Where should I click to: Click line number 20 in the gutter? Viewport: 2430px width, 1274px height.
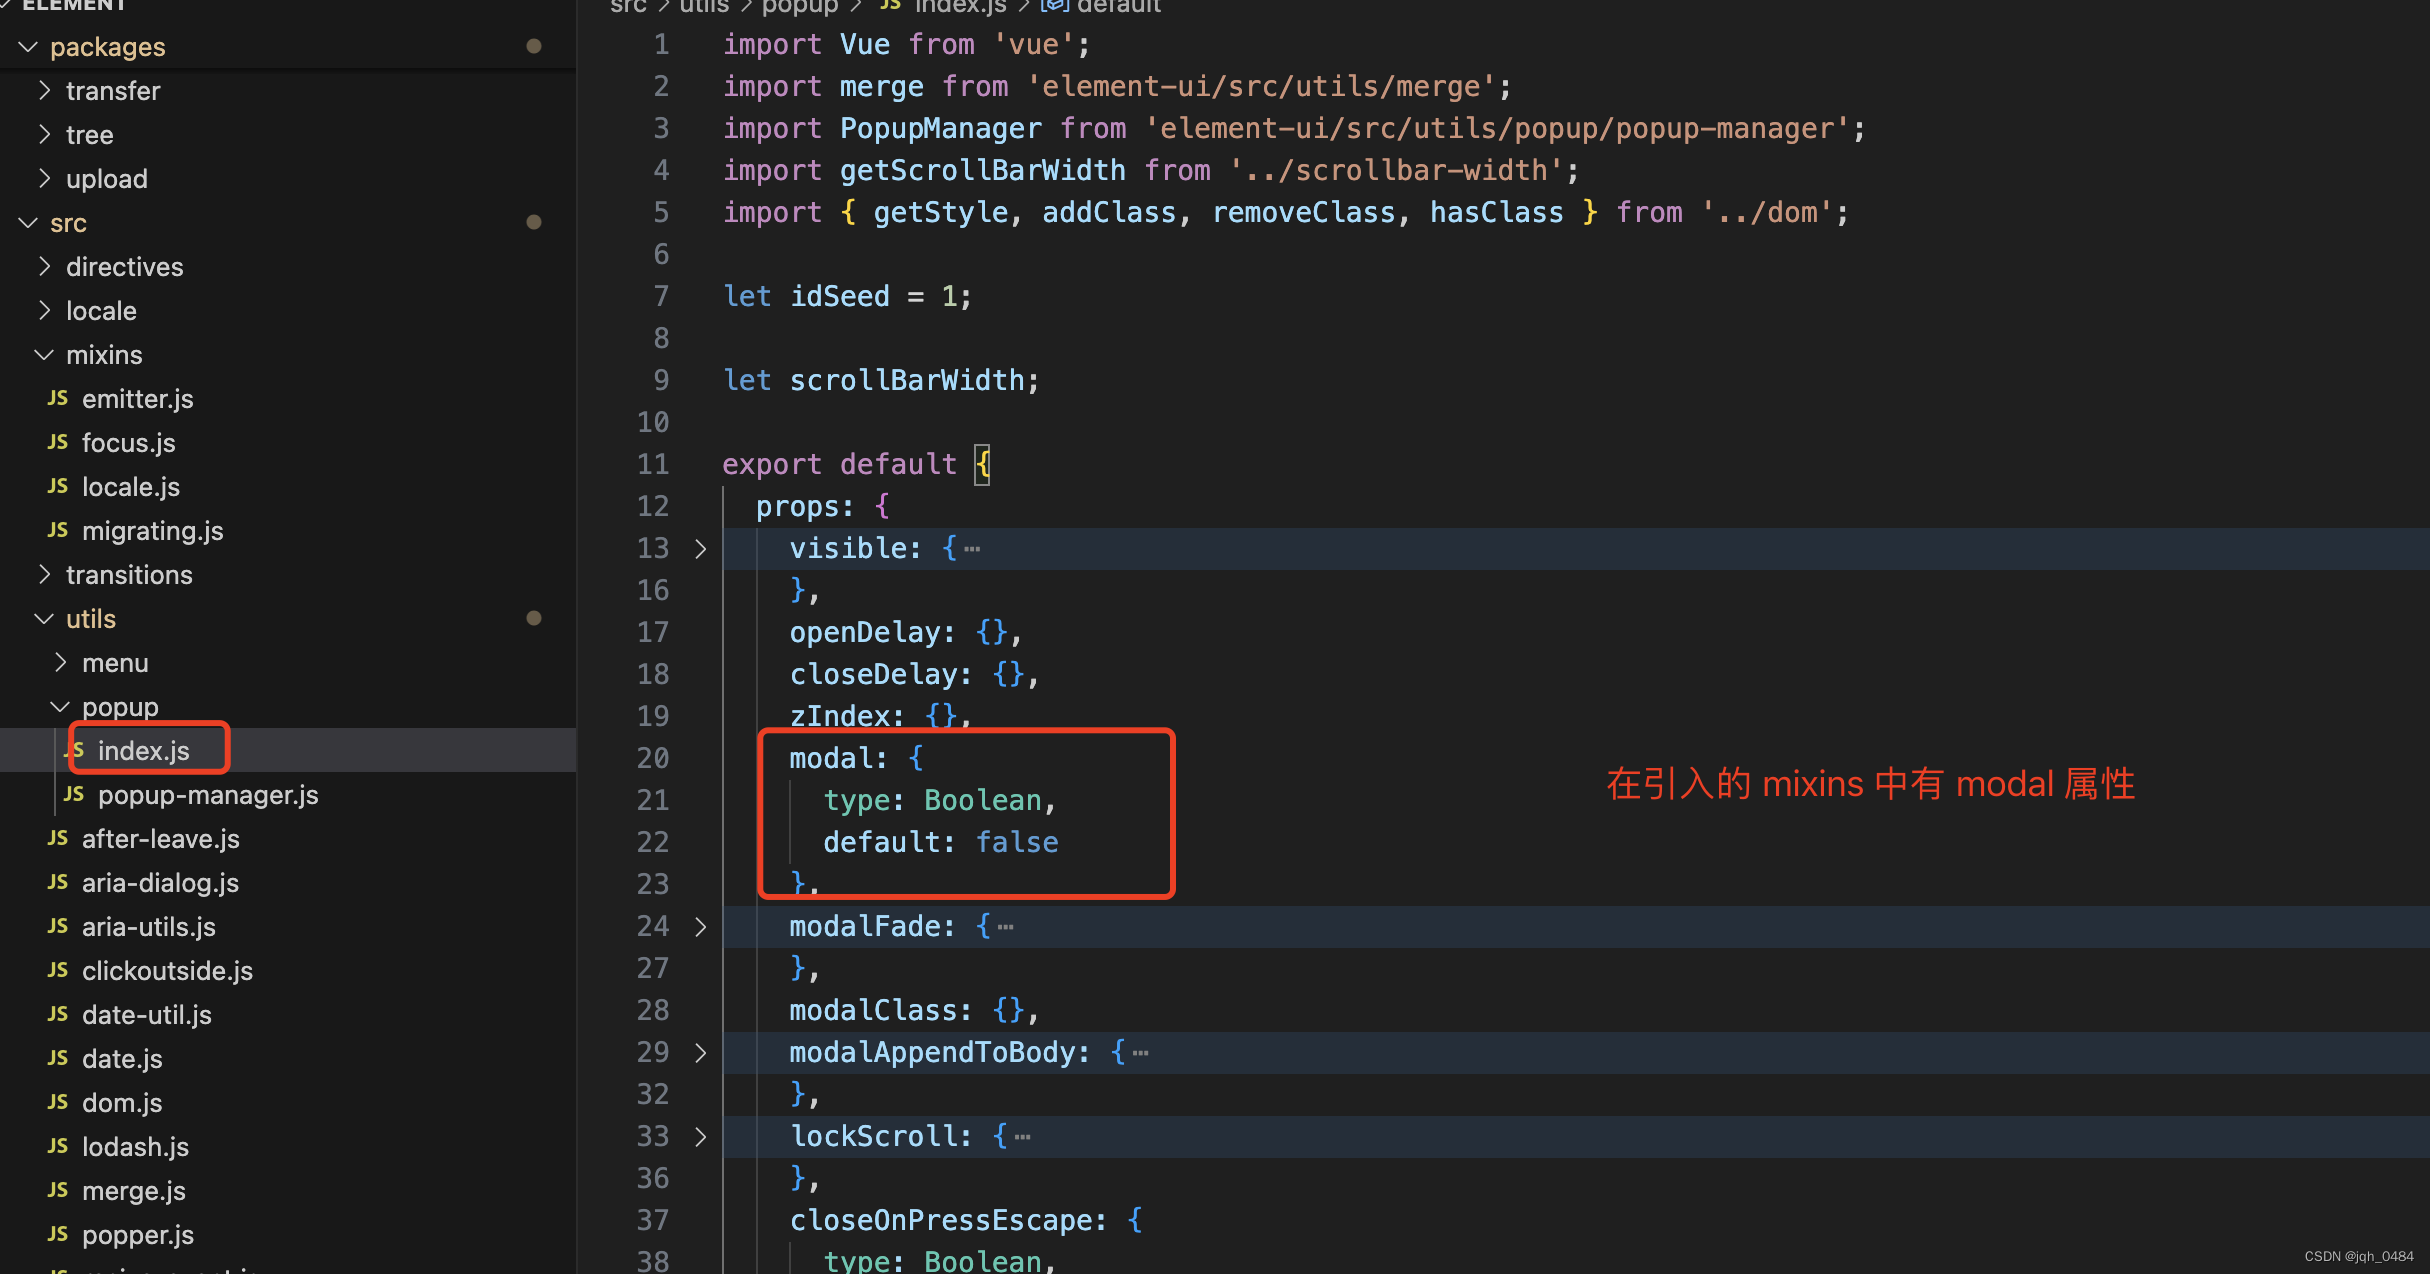click(653, 758)
